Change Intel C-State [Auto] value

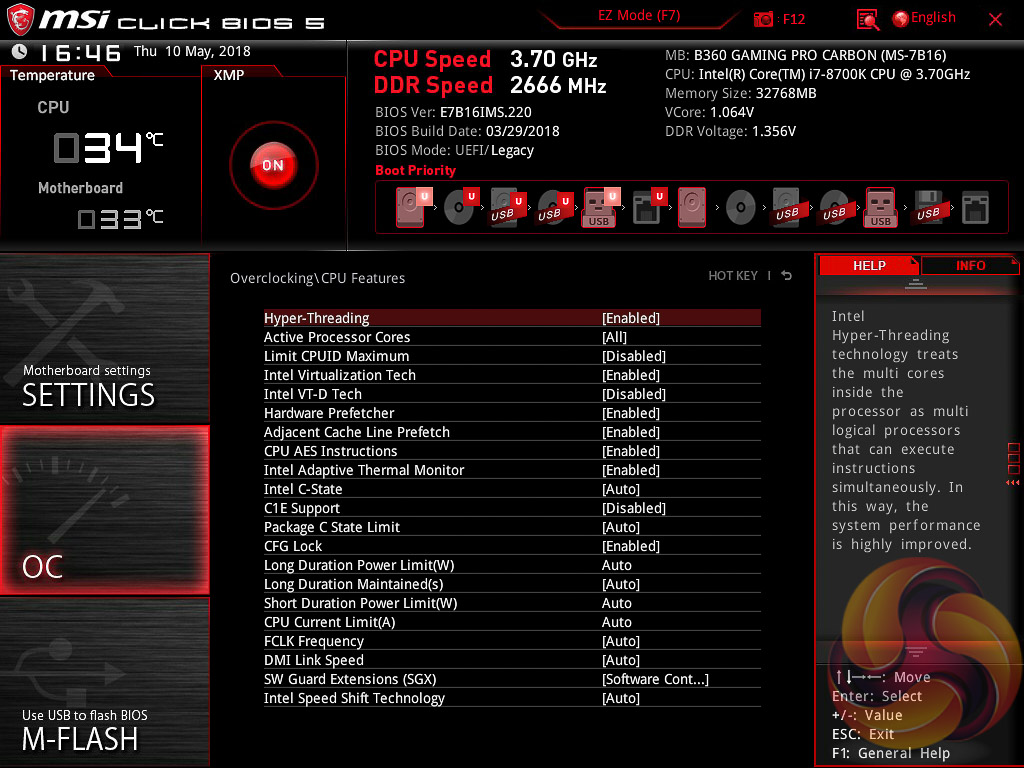(x=620, y=489)
